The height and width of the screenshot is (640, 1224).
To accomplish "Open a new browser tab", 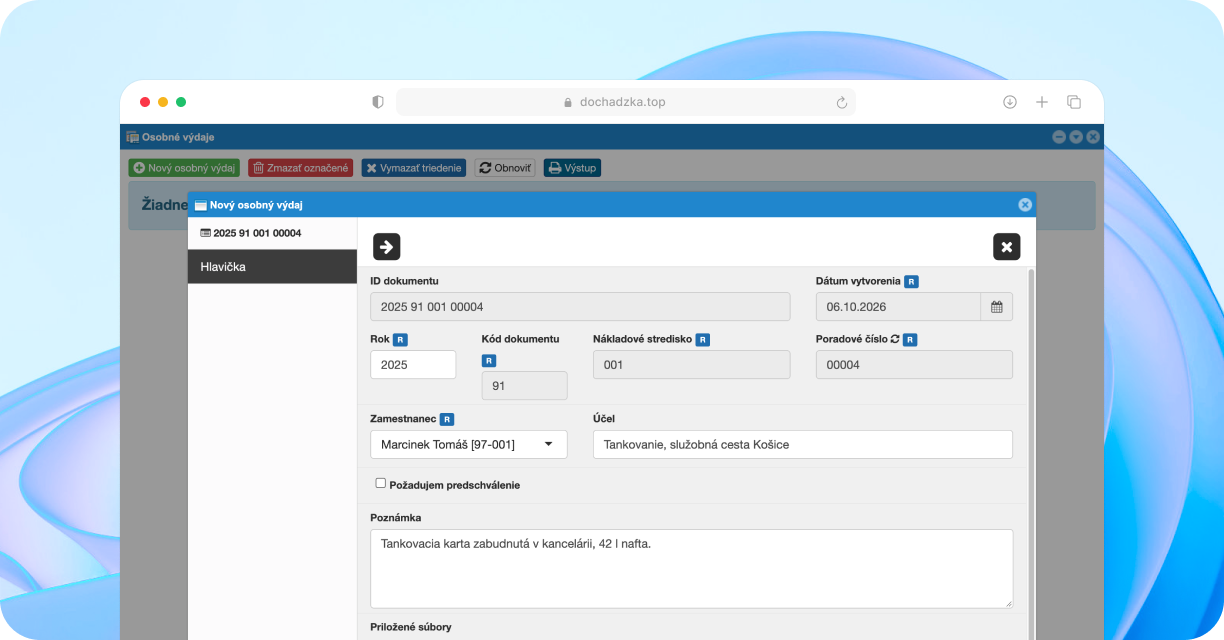I will tap(1042, 102).
